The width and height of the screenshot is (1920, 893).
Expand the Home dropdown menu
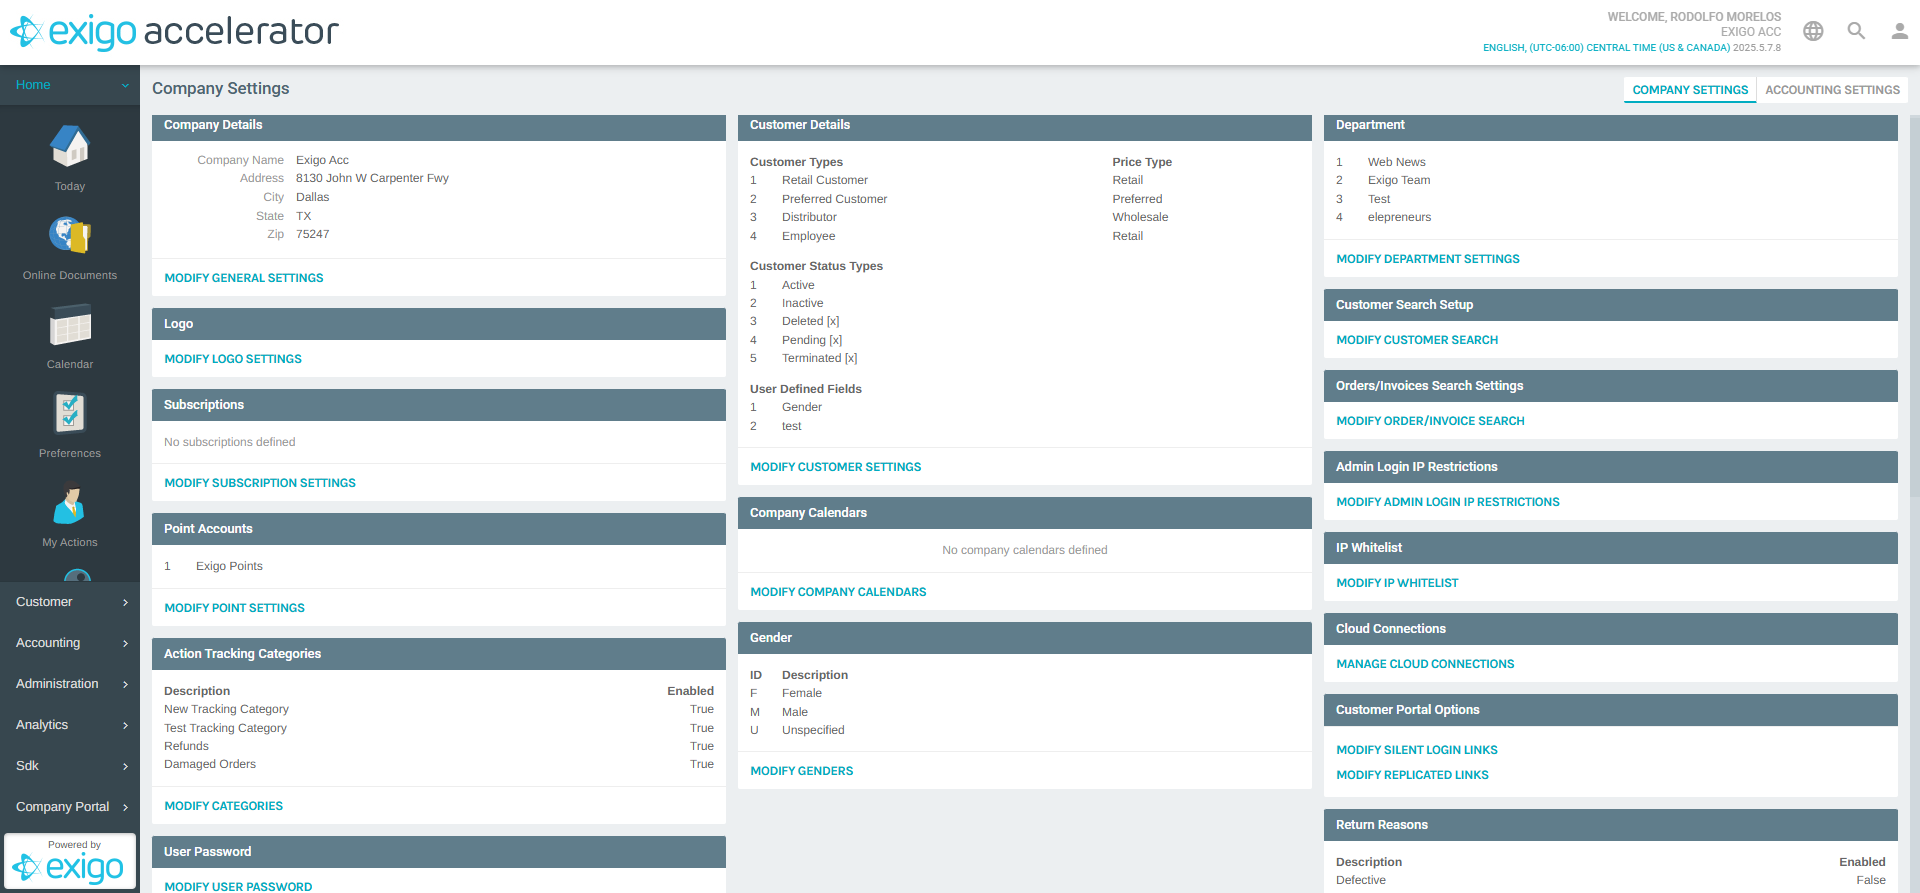tap(70, 85)
